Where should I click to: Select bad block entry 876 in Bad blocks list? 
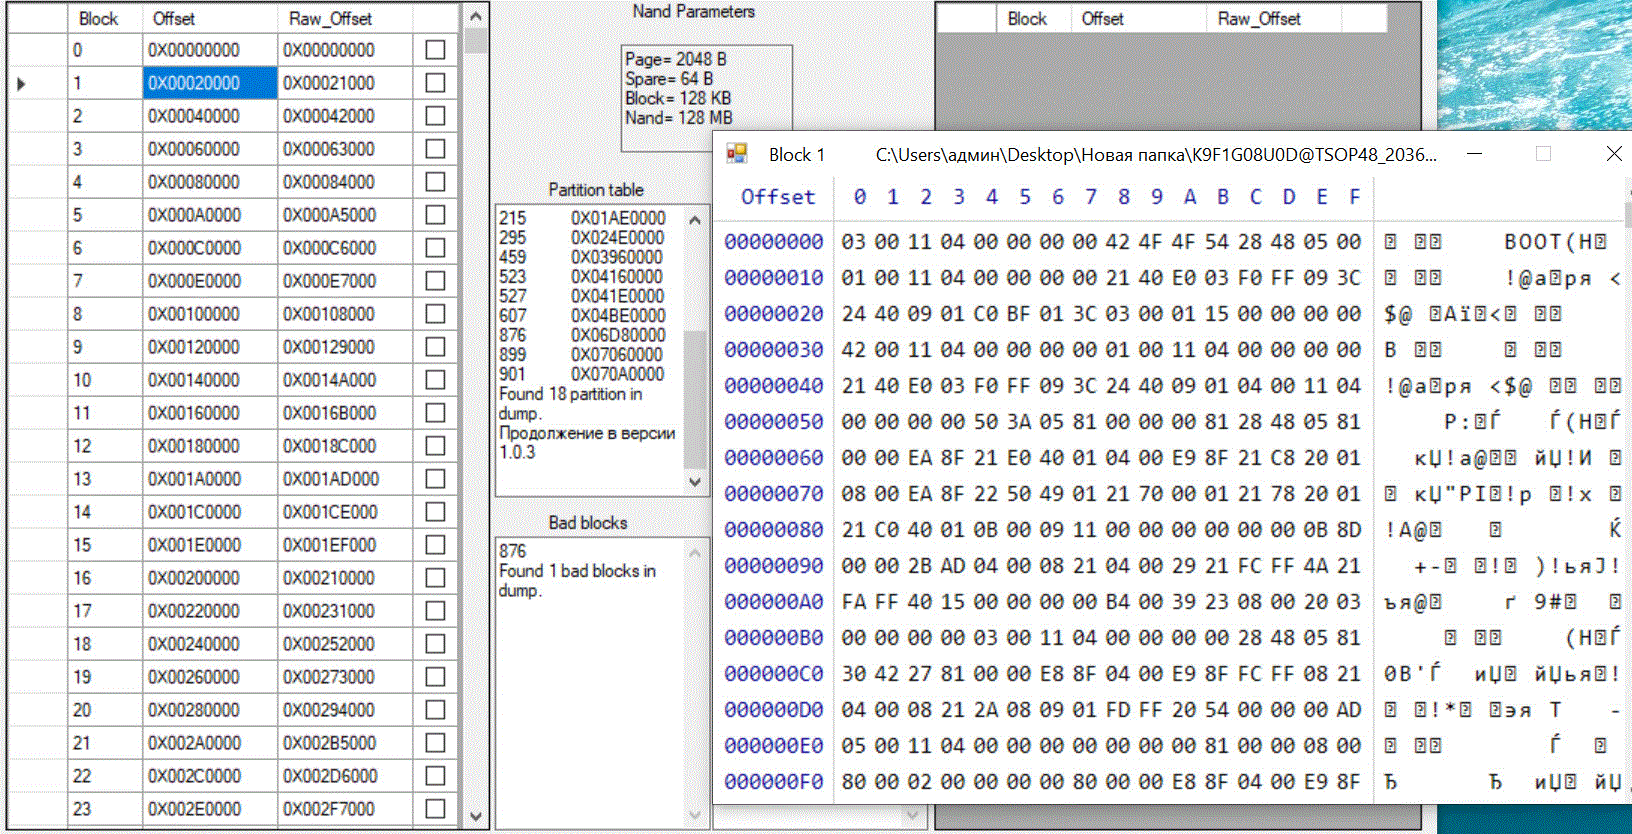coord(513,551)
